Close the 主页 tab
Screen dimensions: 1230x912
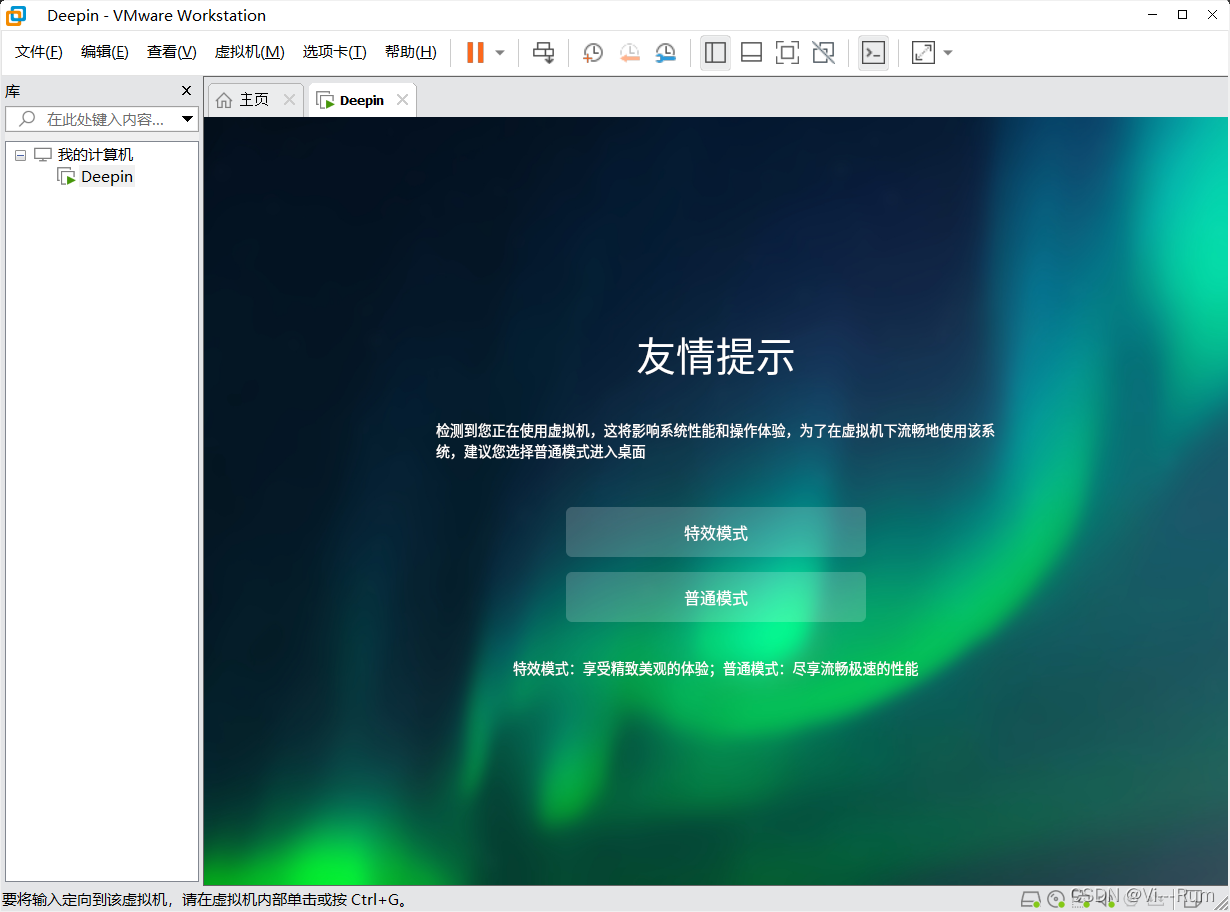tap(289, 100)
